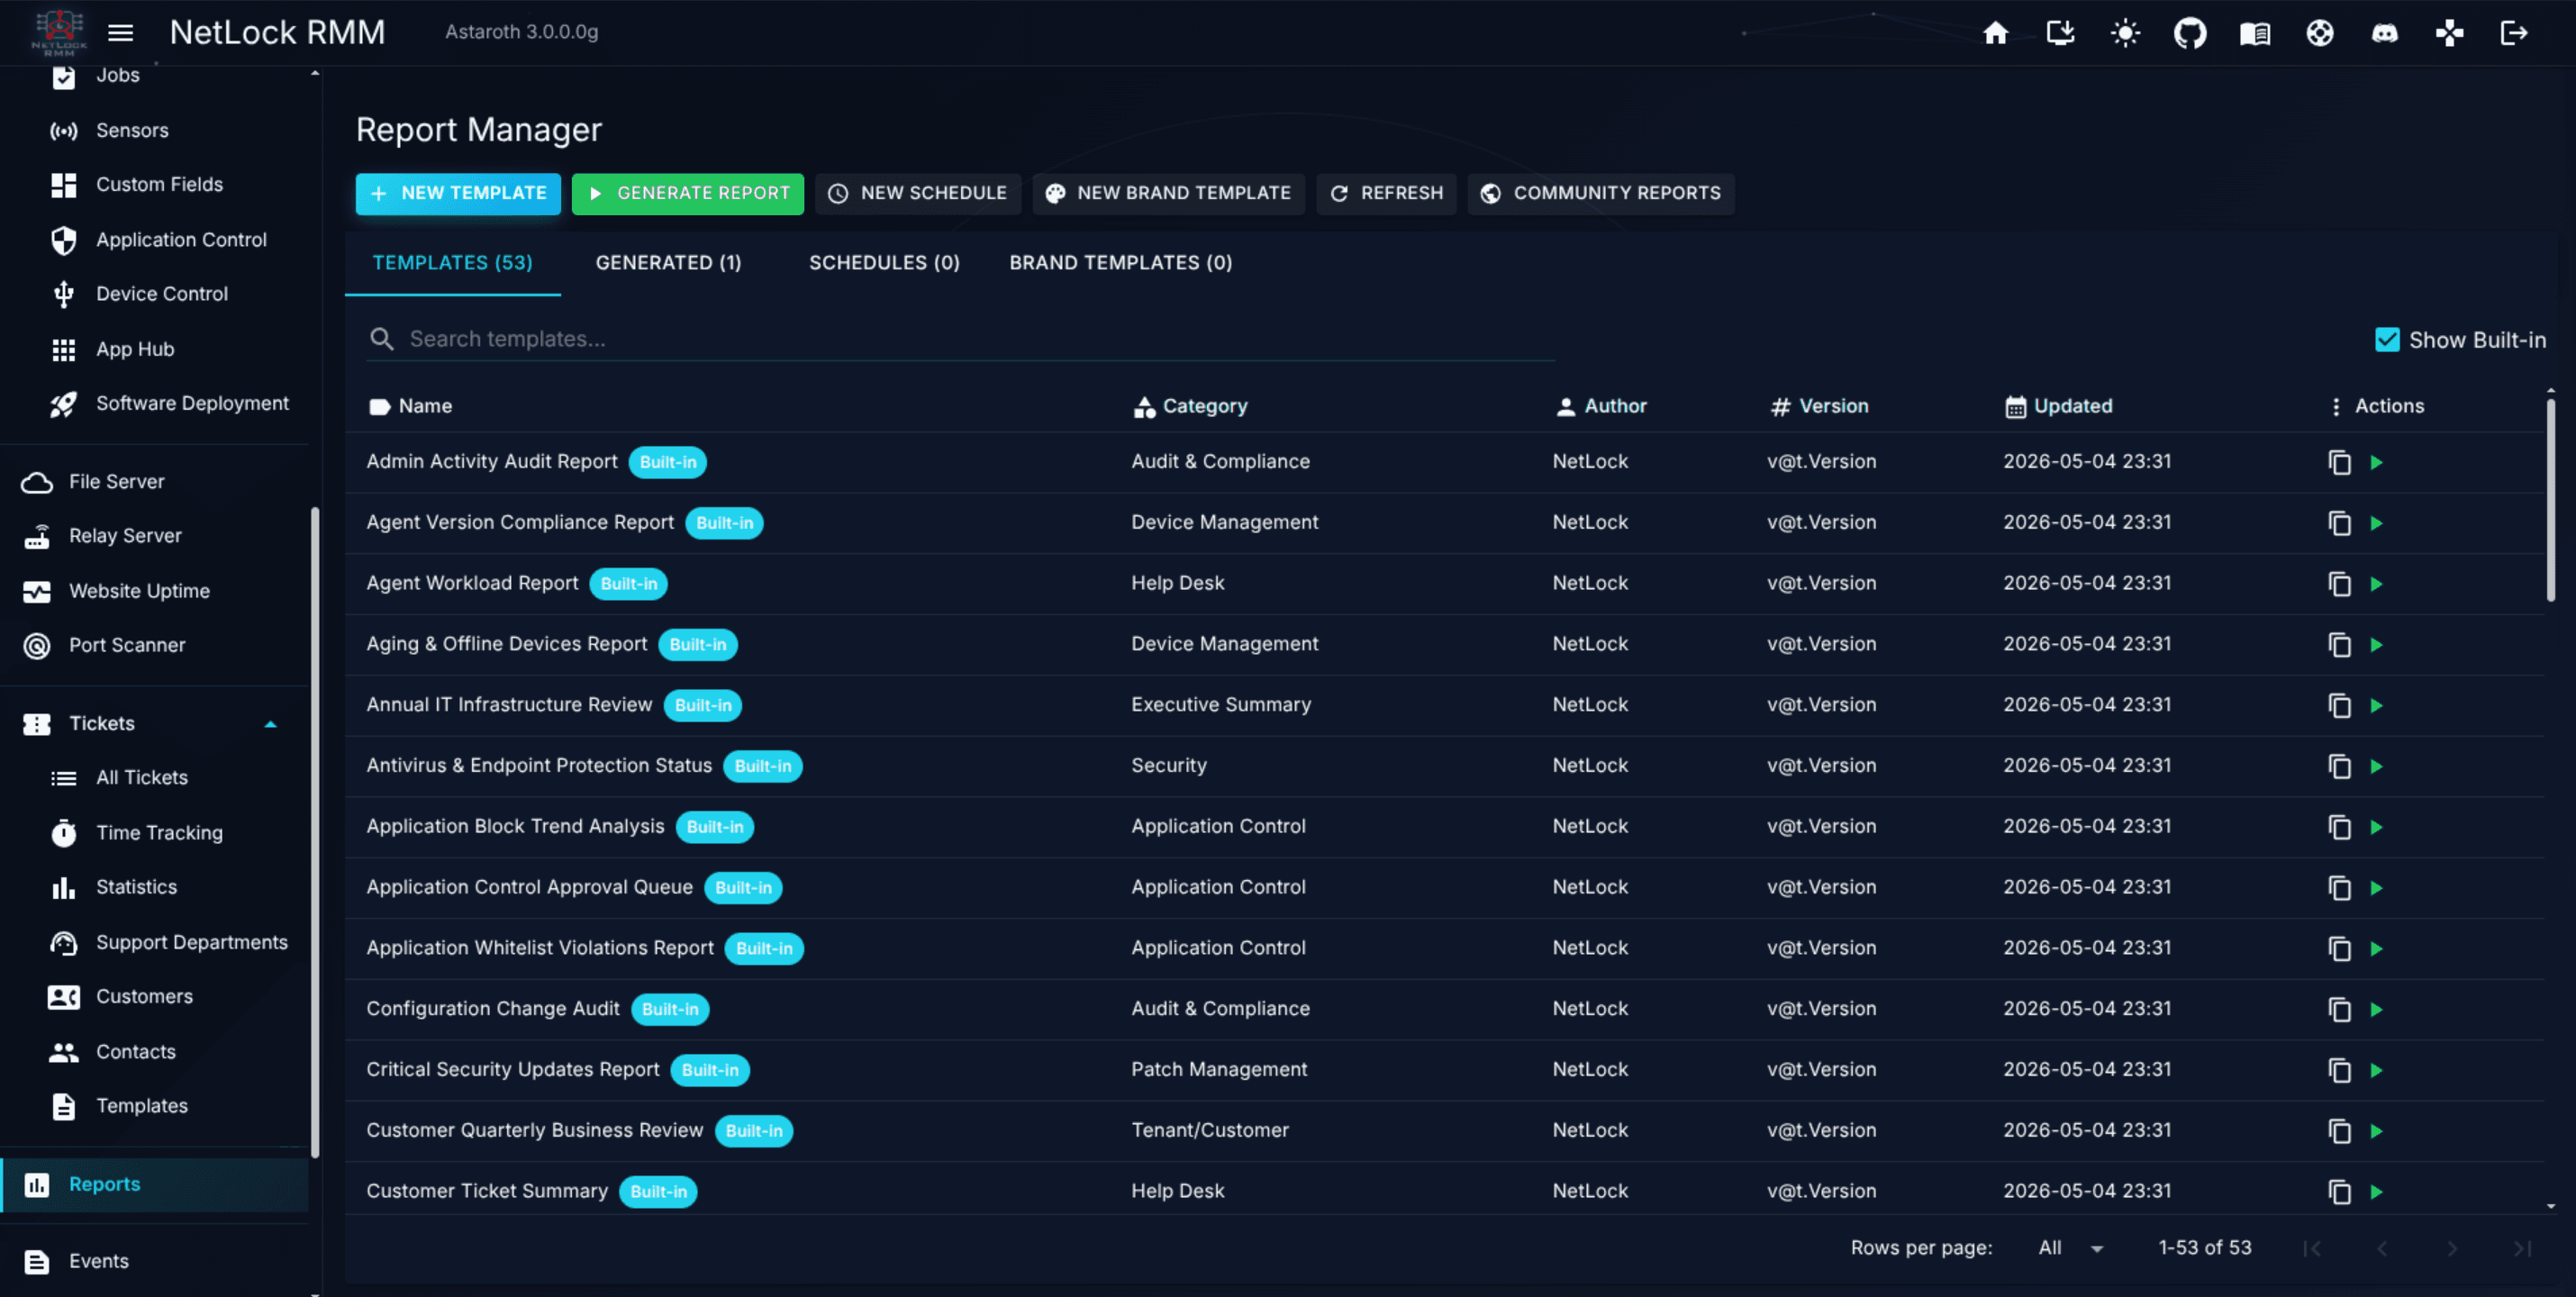Switch to the Templates (53) tab

[452, 263]
